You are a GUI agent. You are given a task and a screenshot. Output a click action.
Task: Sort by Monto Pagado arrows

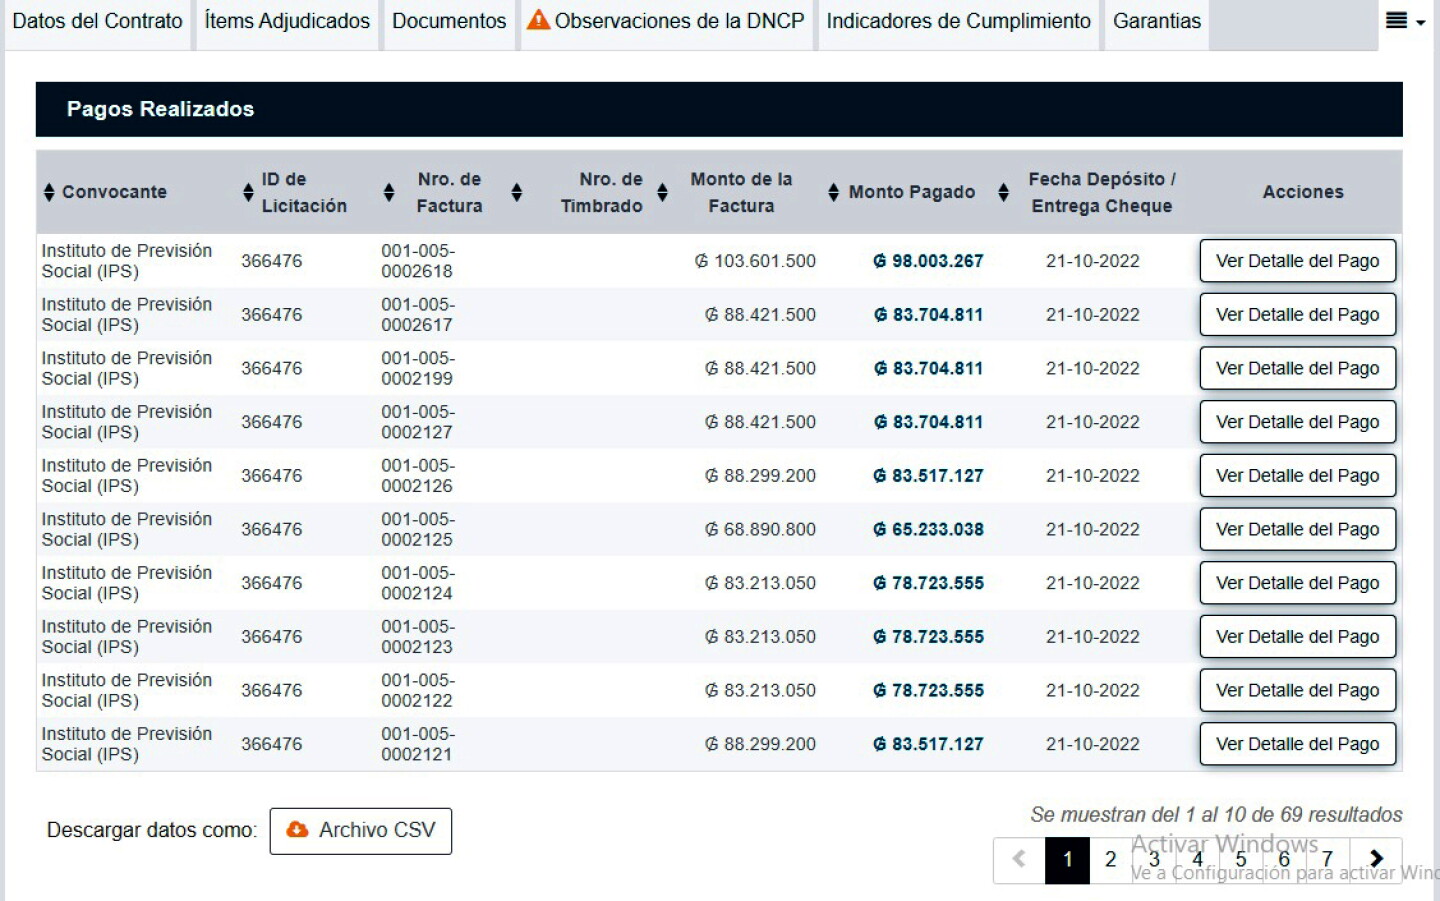tap(833, 192)
